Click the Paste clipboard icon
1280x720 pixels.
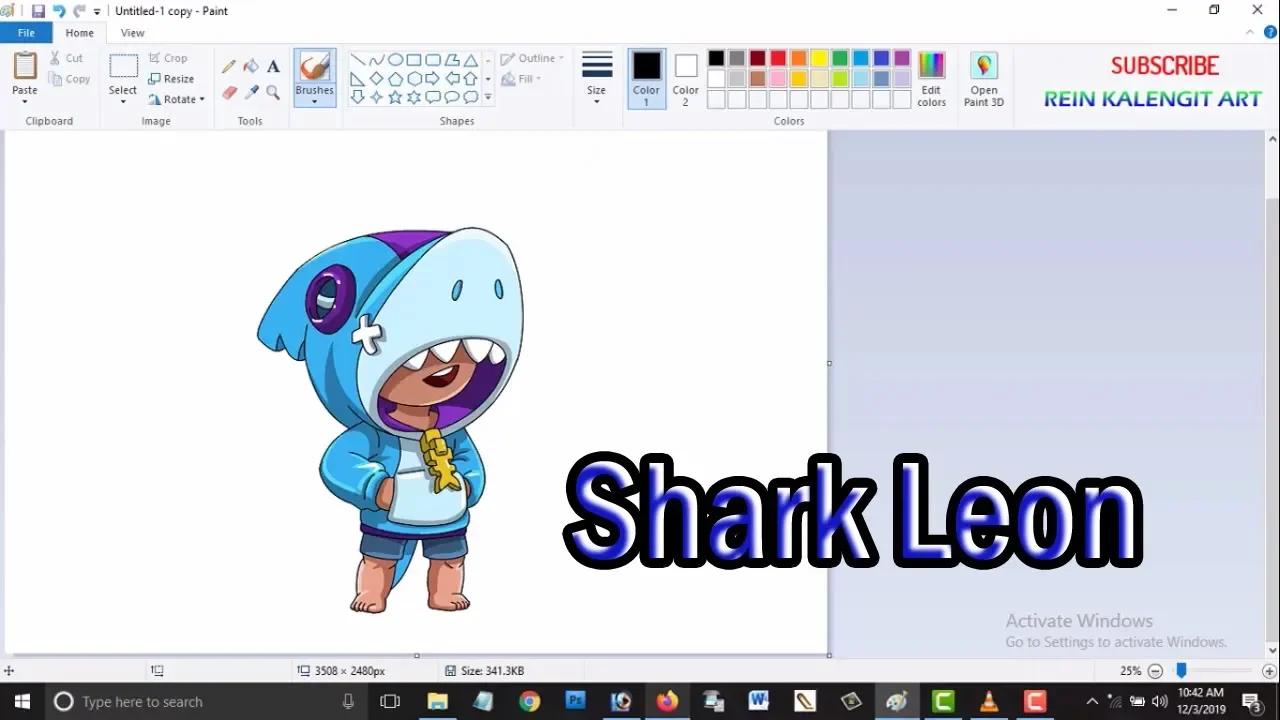click(25, 66)
